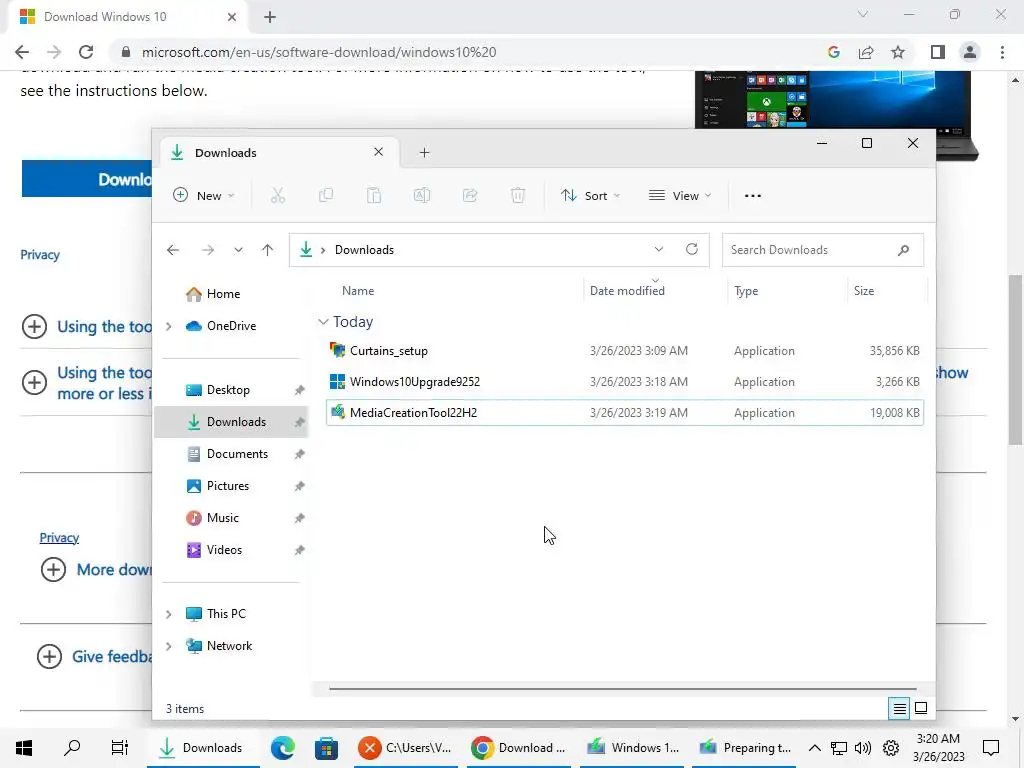Click the Paste clipboard icon in Explorer toolbar
Viewport: 1024px width, 768px height.
(374, 195)
